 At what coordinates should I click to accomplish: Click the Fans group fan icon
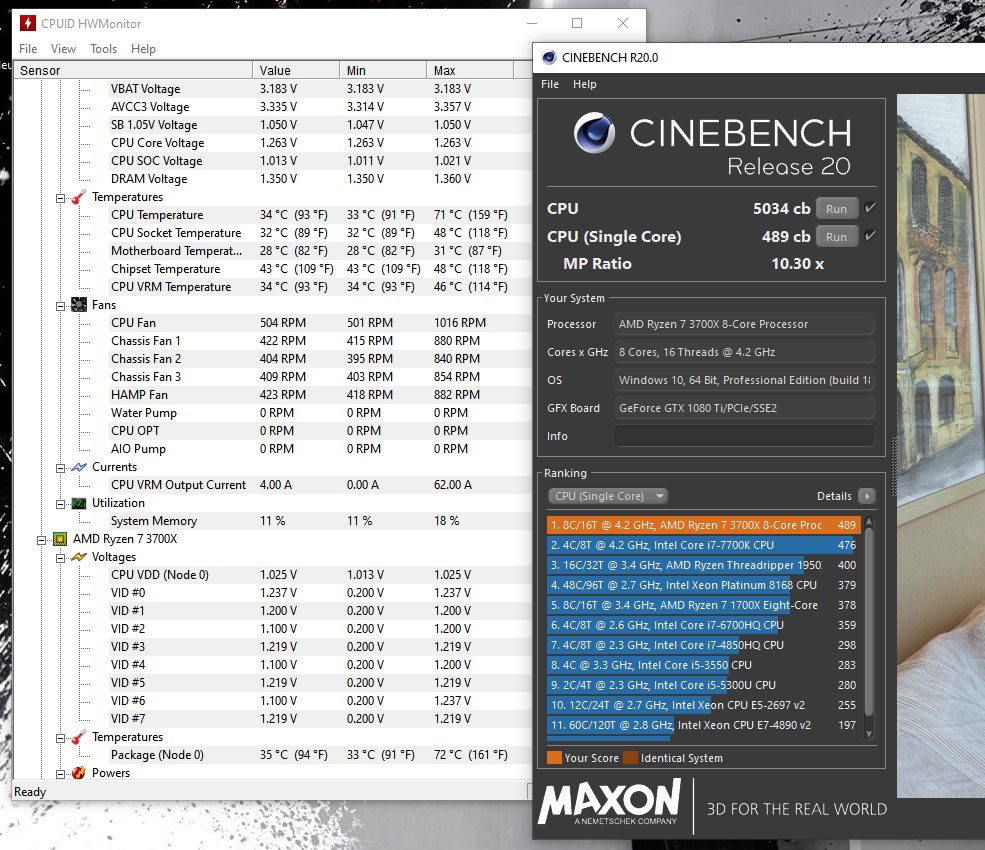[x=79, y=305]
